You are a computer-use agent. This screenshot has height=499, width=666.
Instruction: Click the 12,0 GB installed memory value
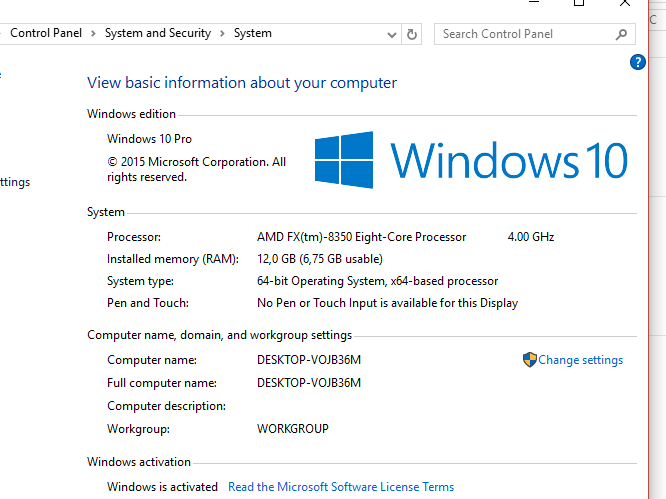(320, 259)
